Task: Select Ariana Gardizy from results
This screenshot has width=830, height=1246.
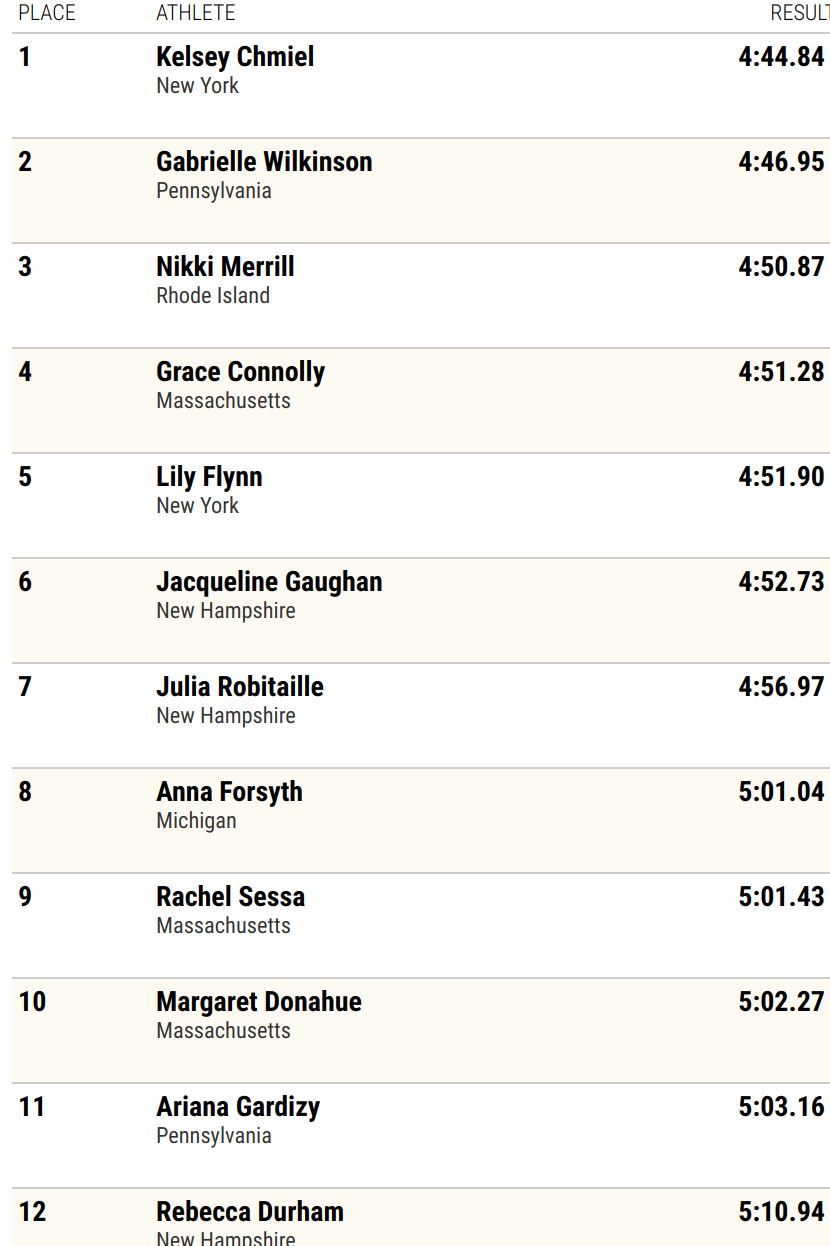Action: 238,1107
